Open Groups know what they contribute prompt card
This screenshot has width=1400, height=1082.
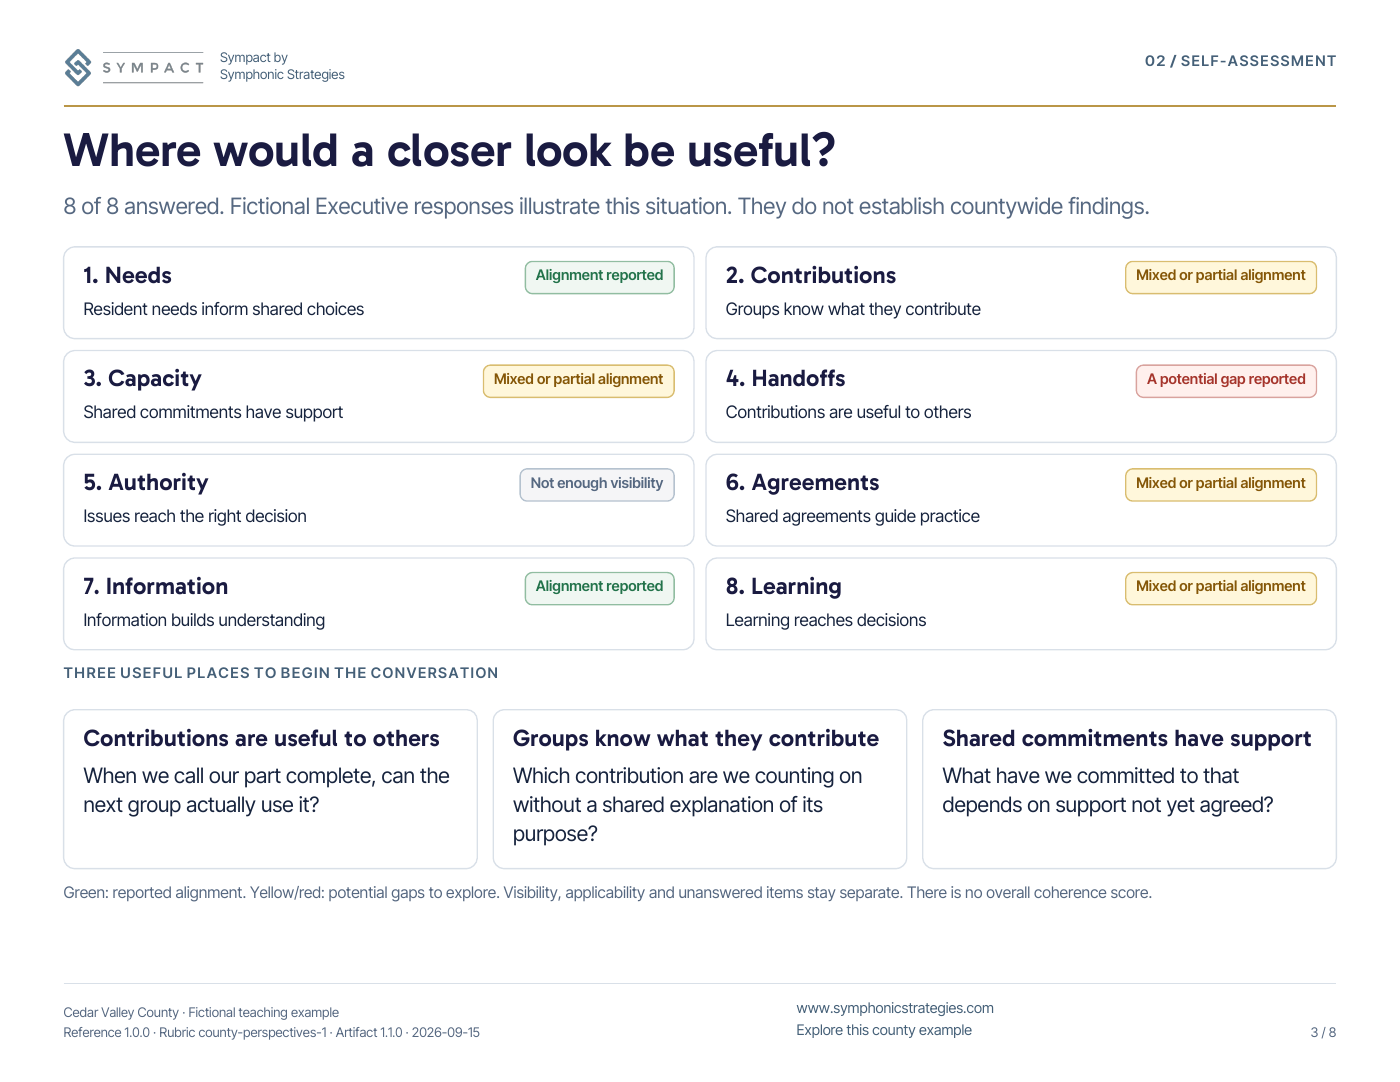pos(700,789)
